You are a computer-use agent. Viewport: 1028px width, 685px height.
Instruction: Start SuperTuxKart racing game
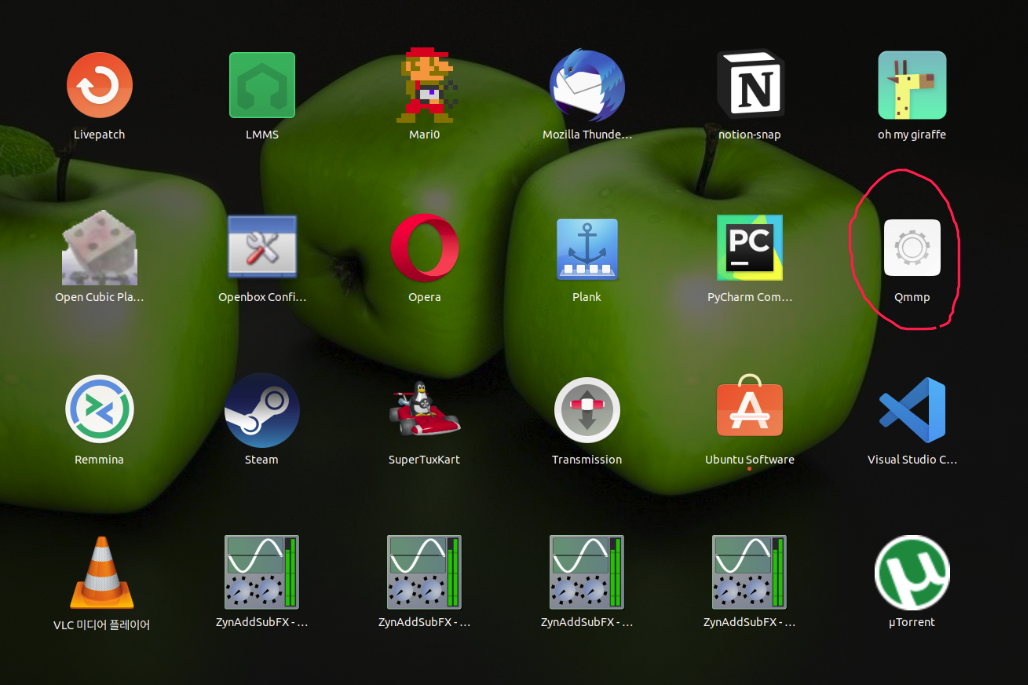425,409
